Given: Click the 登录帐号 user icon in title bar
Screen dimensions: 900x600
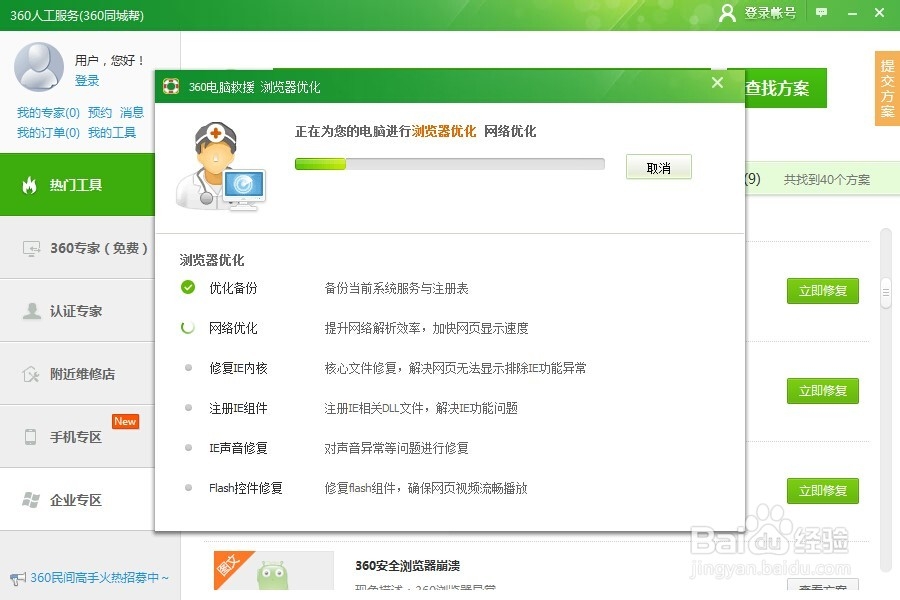Looking at the screenshot, I should tap(727, 13).
